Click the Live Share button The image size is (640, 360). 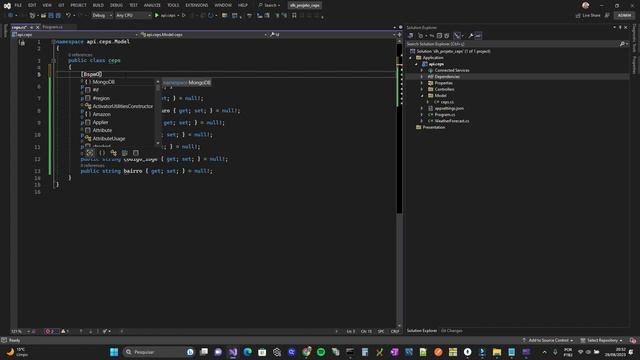coord(588,16)
